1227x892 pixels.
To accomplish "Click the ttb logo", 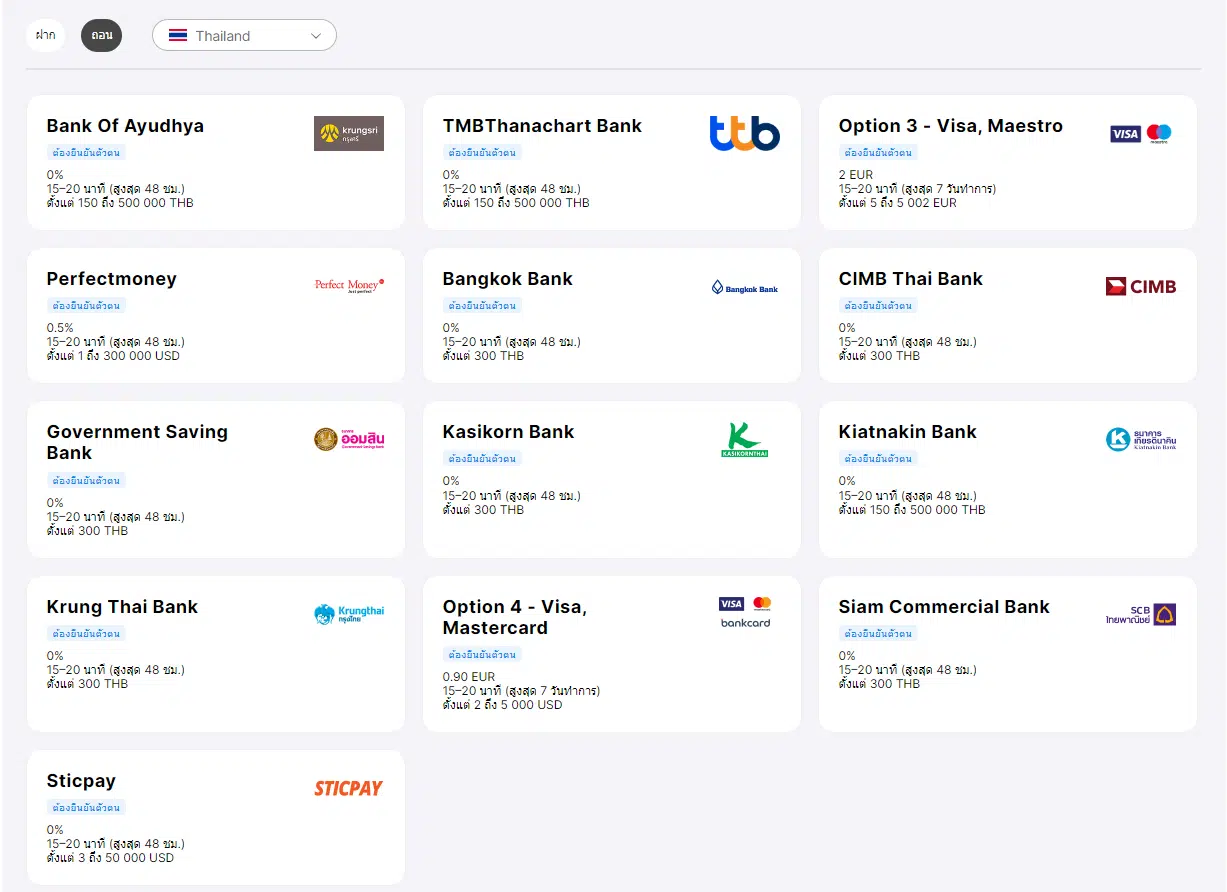I will [x=745, y=133].
